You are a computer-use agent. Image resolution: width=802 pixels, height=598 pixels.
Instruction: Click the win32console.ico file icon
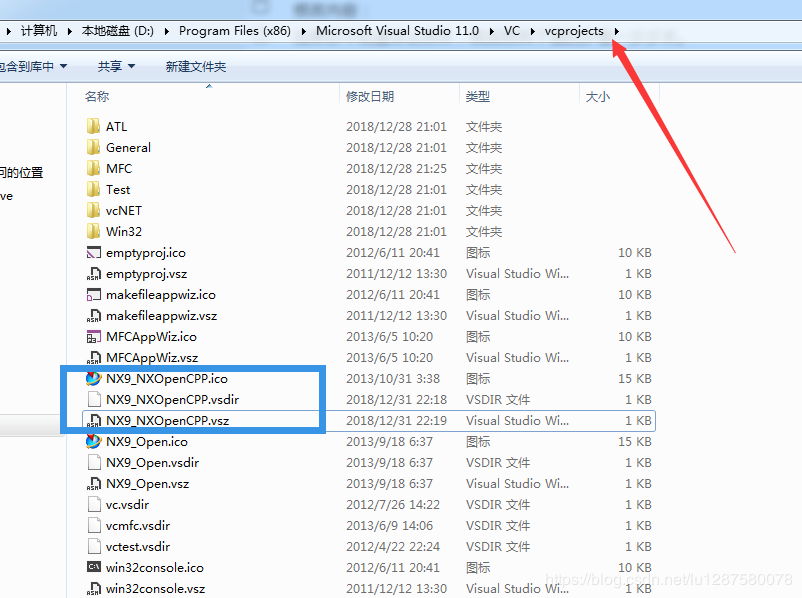coord(94,567)
